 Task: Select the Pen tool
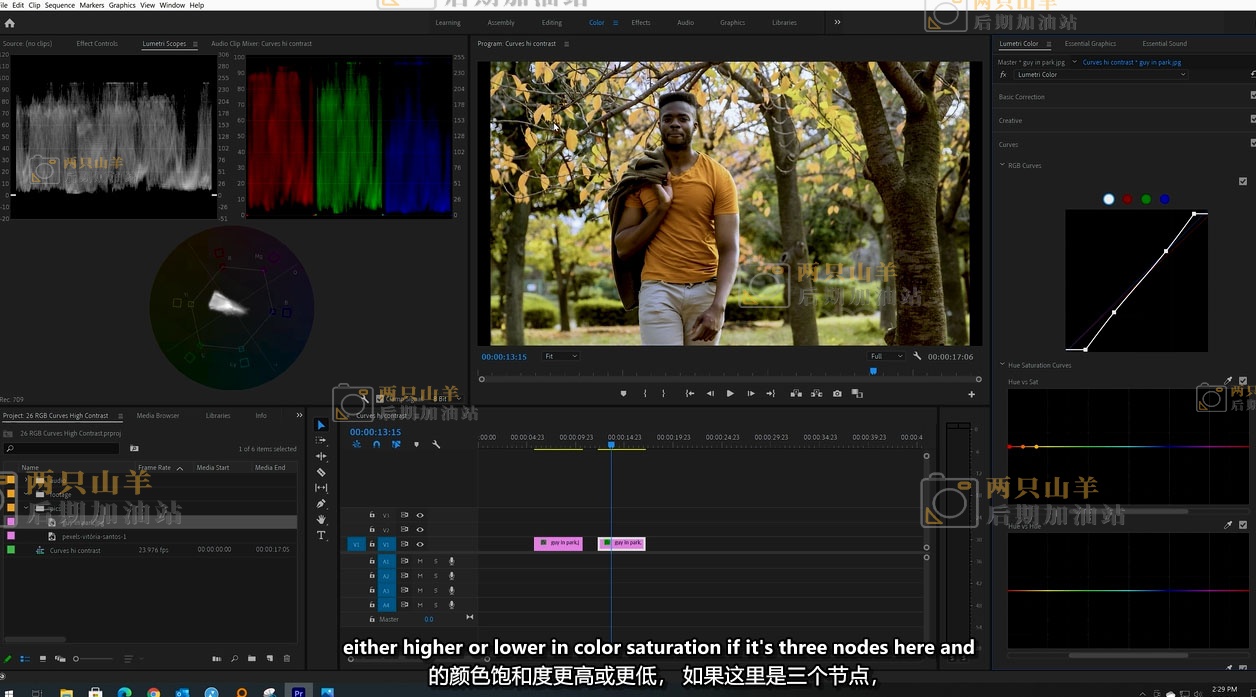click(321, 504)
